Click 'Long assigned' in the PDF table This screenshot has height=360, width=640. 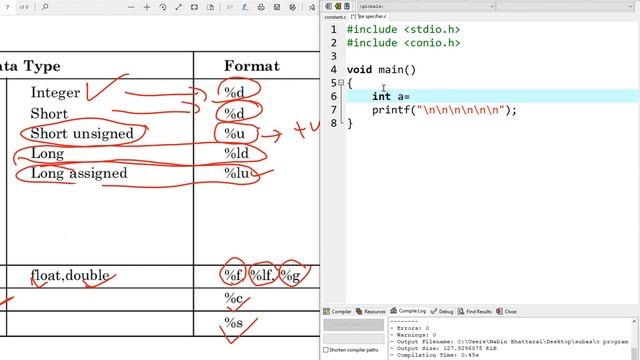coord(79,173)
